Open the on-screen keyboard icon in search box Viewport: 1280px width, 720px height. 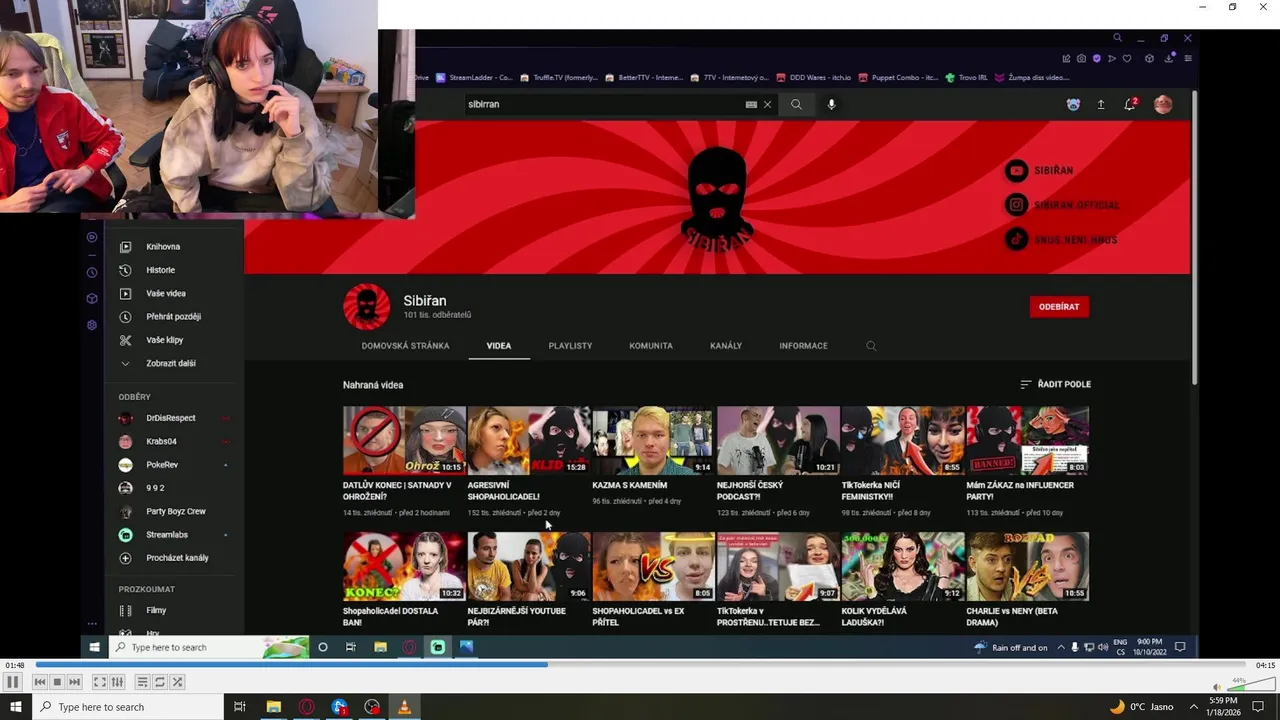pyautogui.click(x=751, y=104)
